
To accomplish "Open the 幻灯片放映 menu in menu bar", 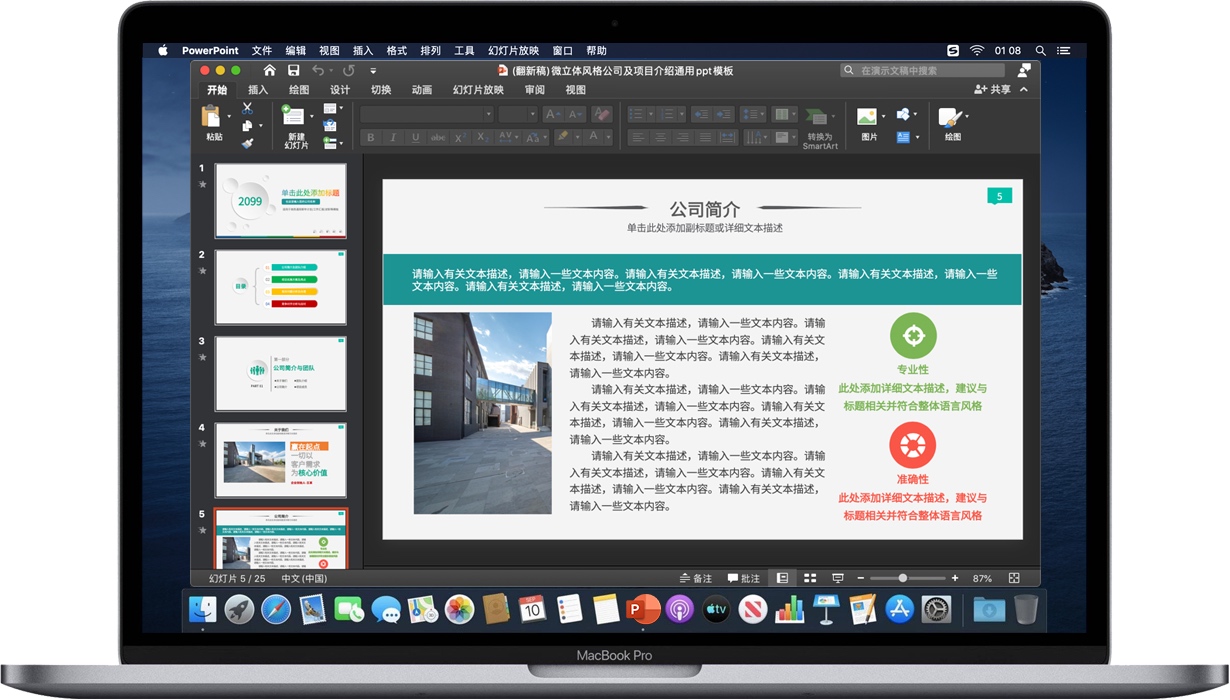I will [513, 50].
